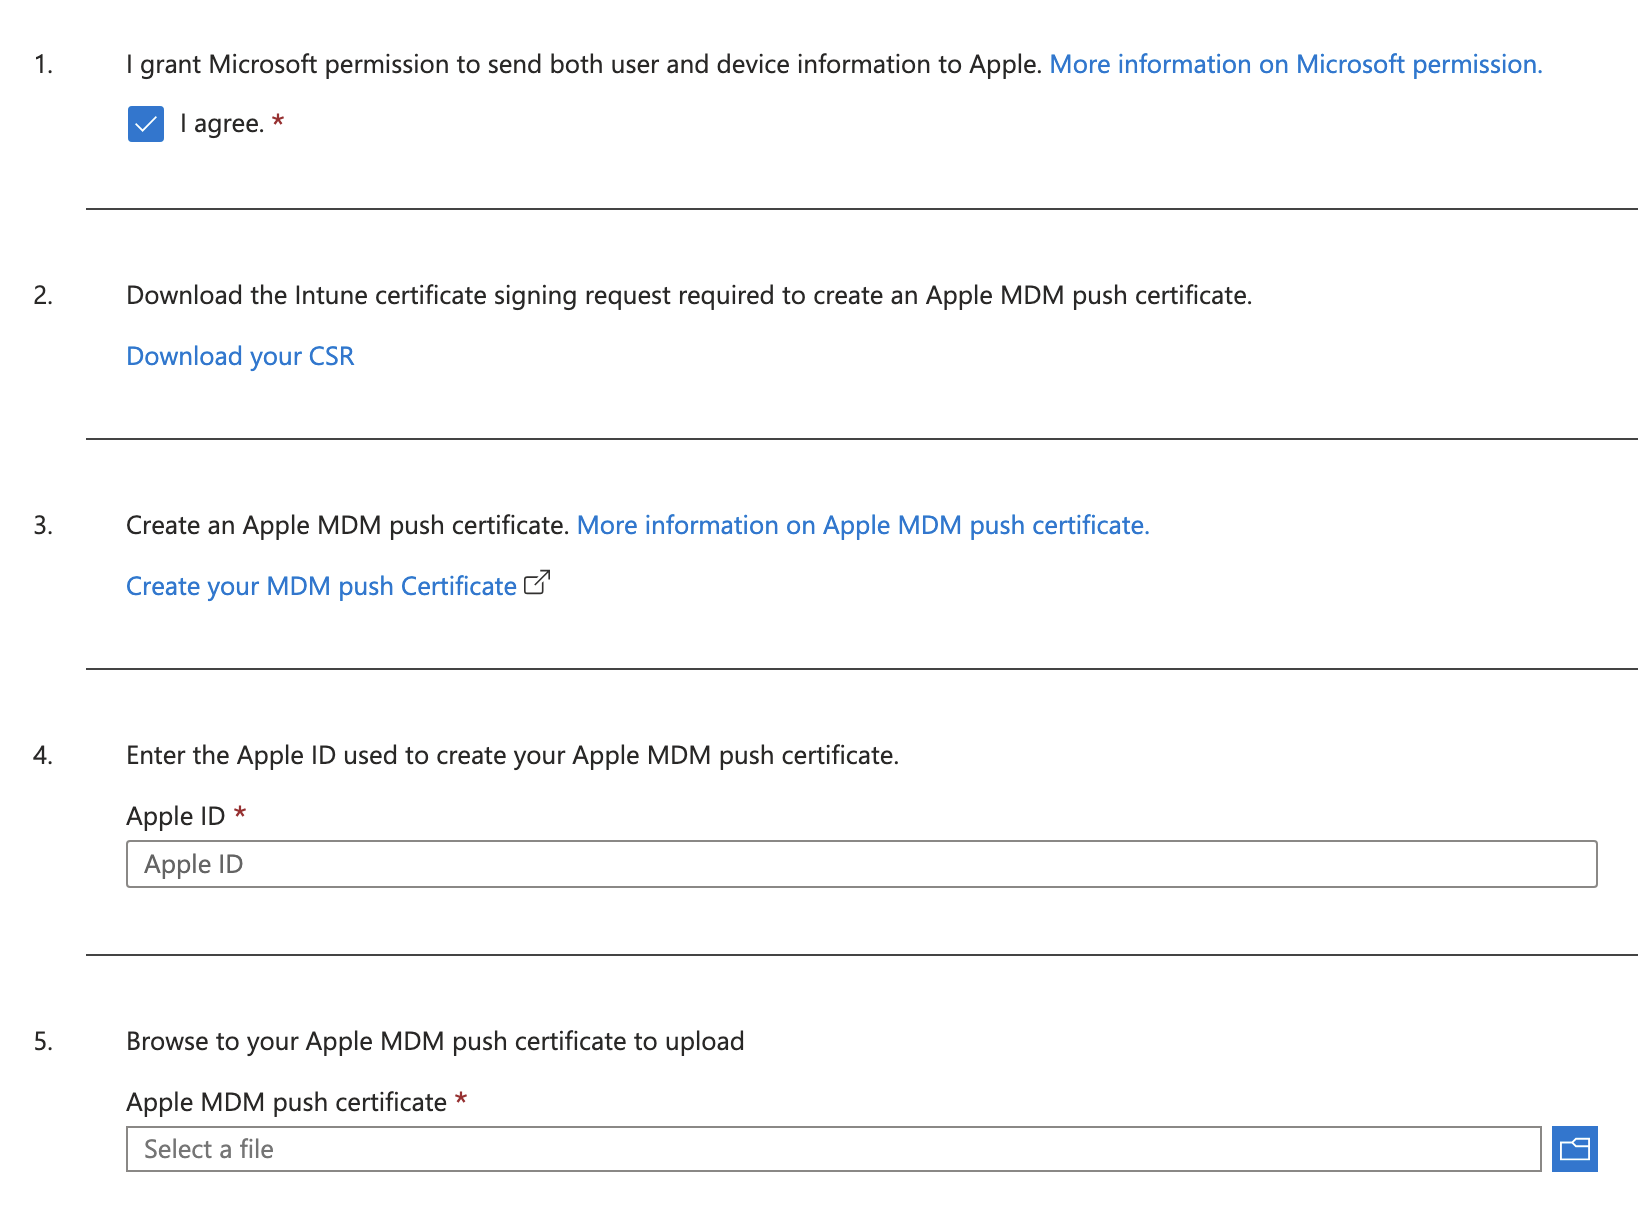Click the Apple MDM push certificate label

tap(288, 1101)
